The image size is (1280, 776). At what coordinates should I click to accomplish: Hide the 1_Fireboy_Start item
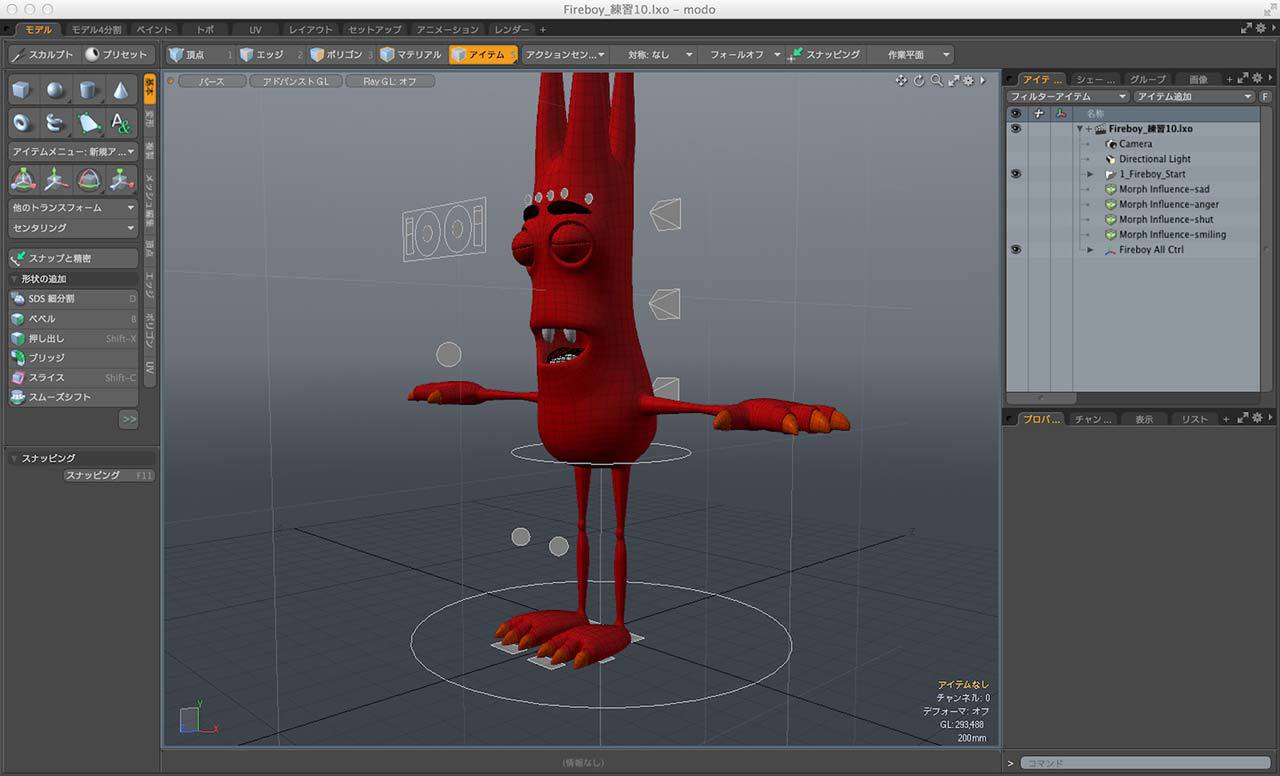click(1016, 174)
